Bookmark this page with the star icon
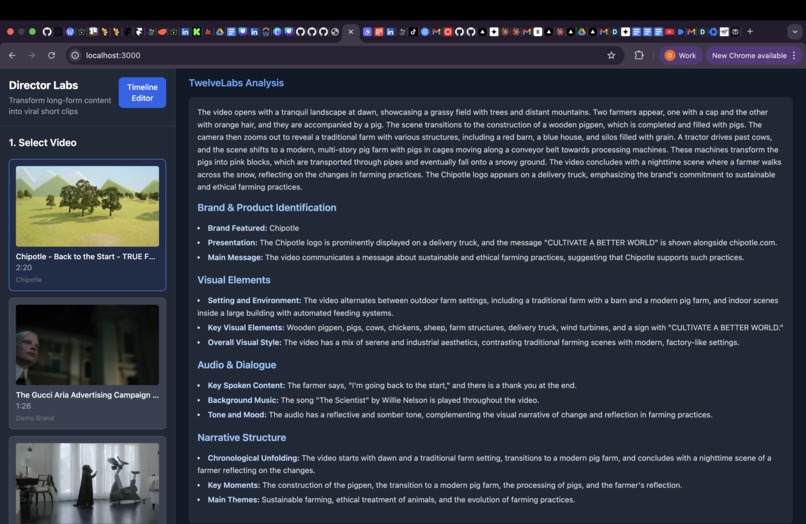The image size is (806, 524). (x=611, y=56)
